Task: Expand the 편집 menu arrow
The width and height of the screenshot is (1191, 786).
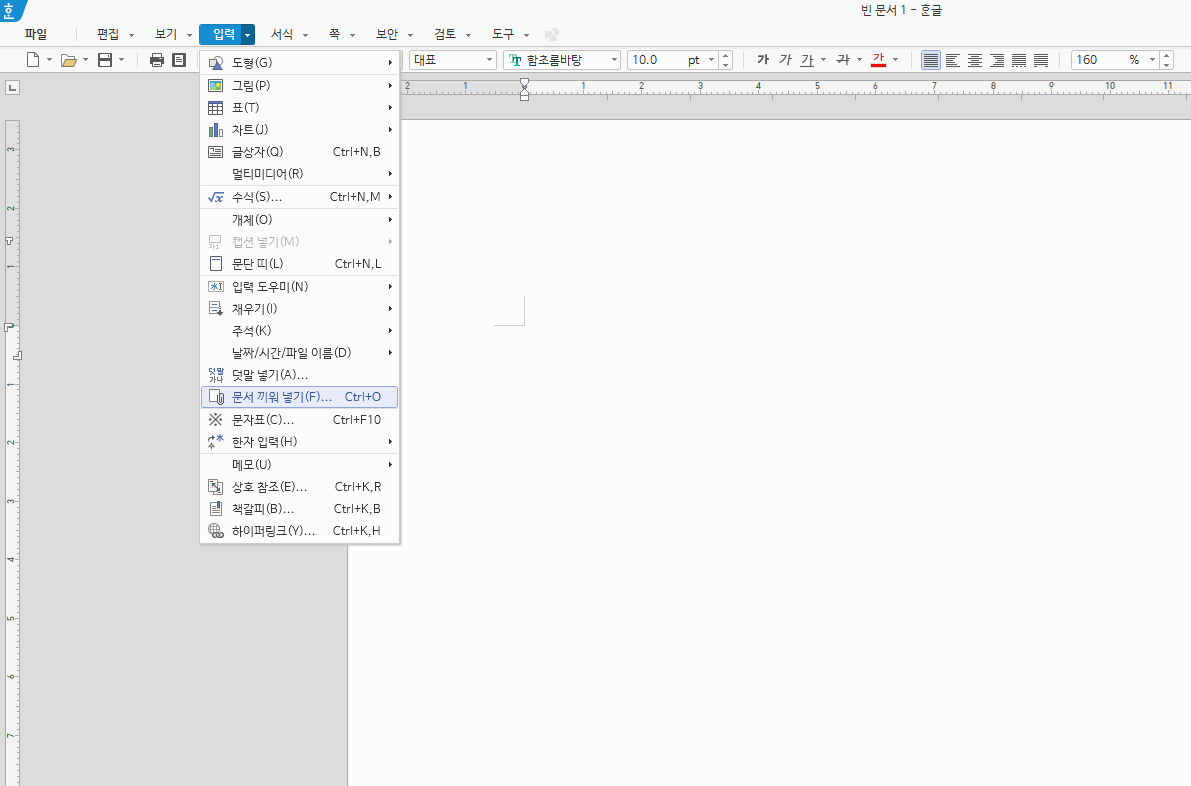Action: 131,35
